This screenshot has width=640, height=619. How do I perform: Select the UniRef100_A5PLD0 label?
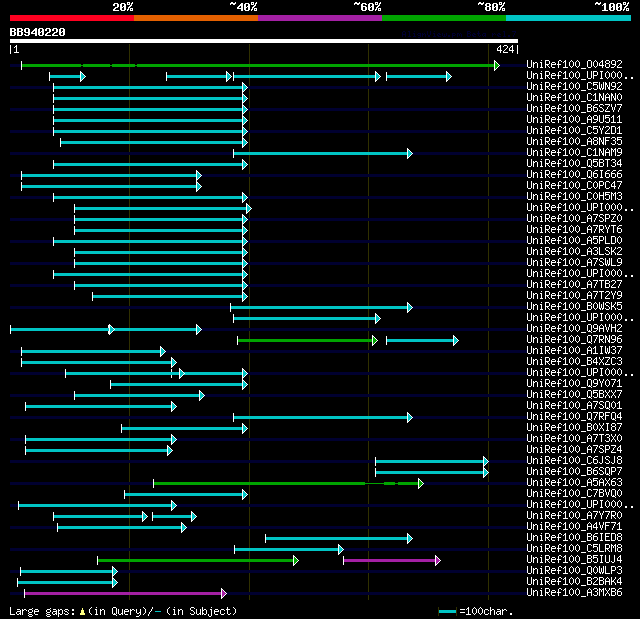574,240
